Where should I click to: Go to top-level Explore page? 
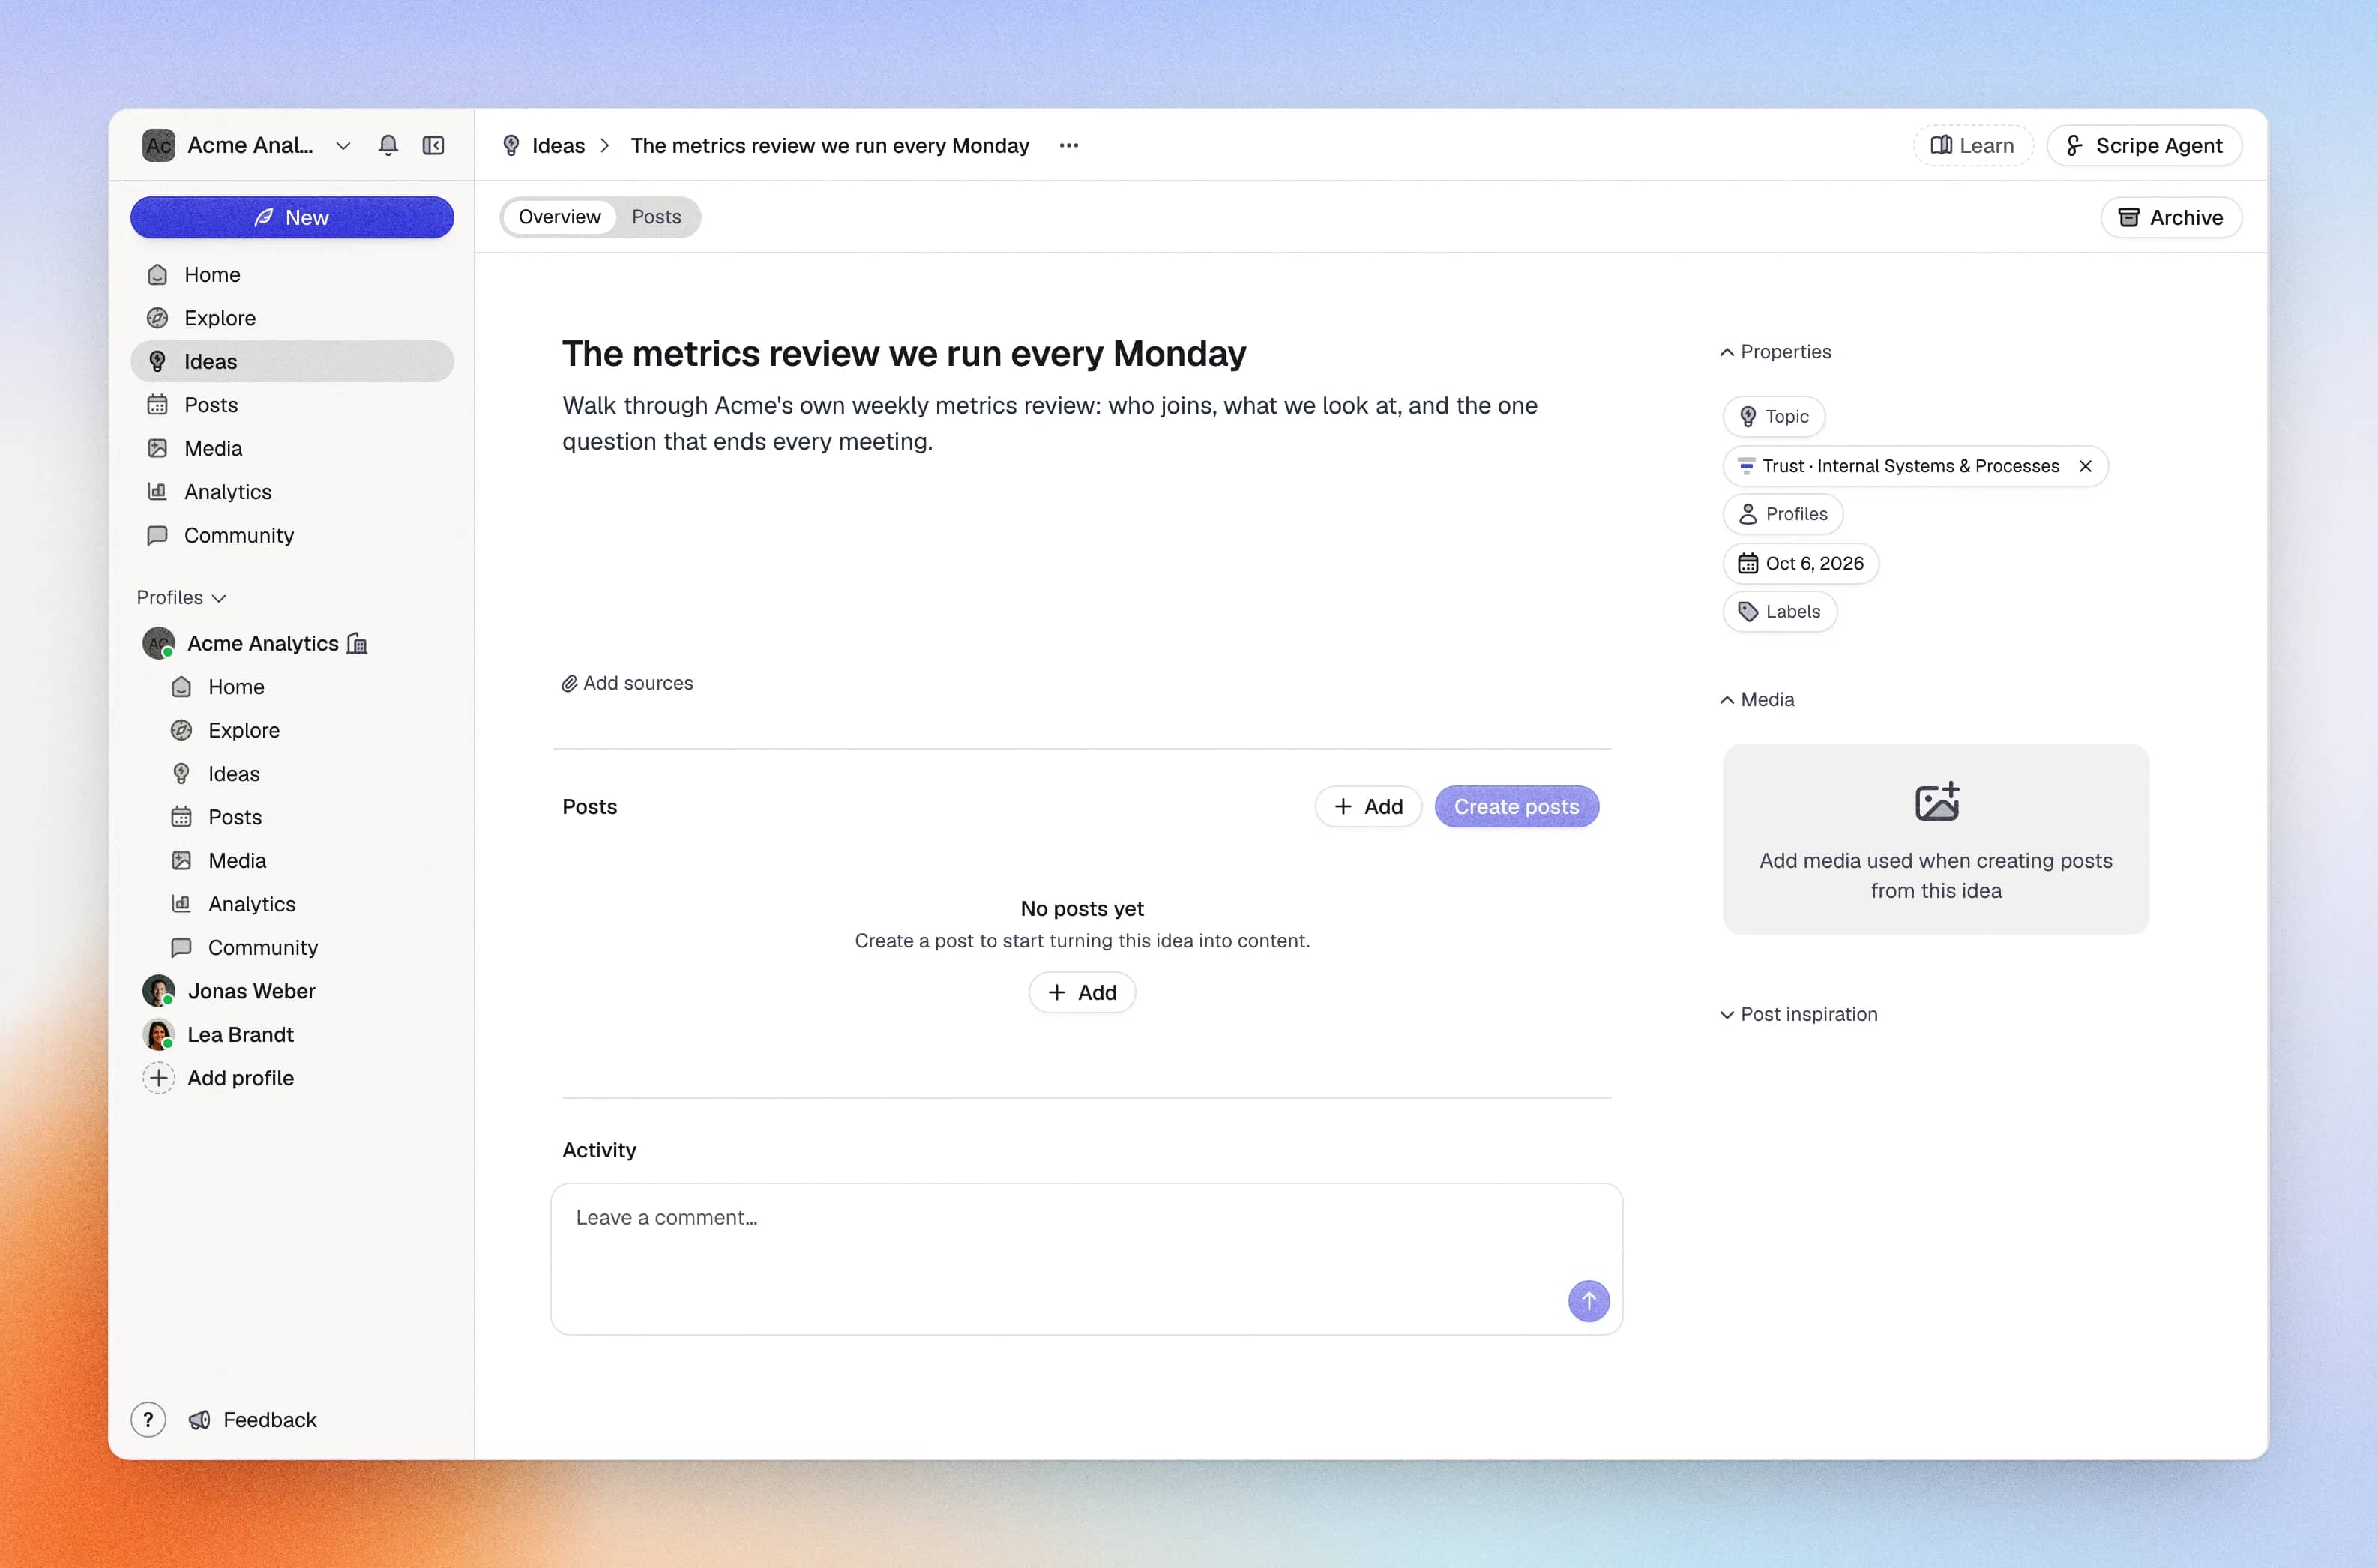[292, 318]
